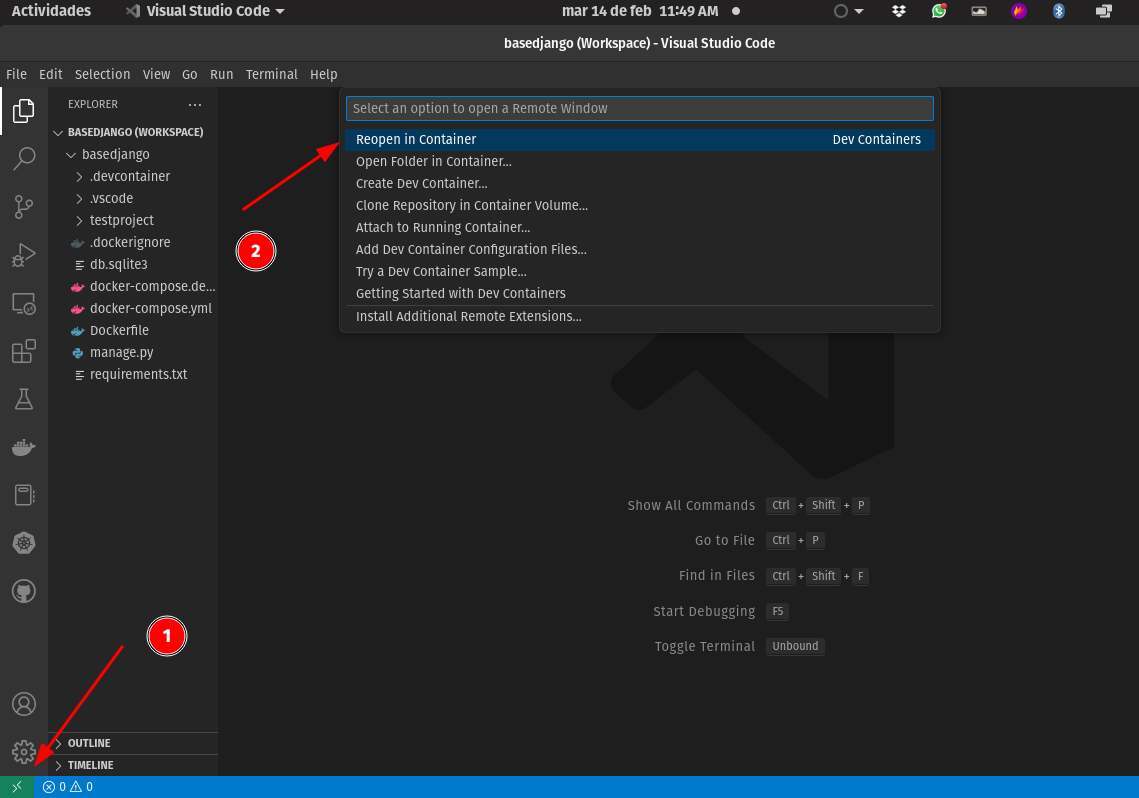This screenshot has height=798, width=1139.
Task: Choose Reopen in Container option
Action: (x=640, y=139)
